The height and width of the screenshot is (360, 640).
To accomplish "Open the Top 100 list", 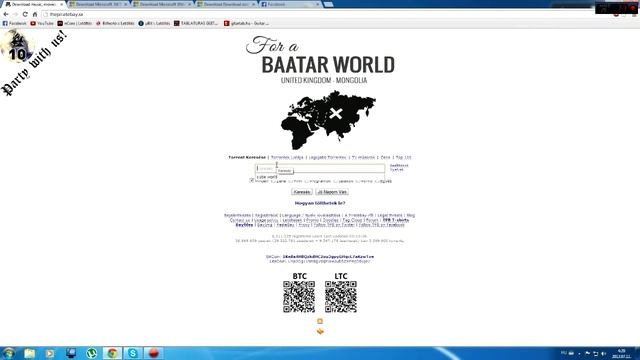I will [x=404, y=158].
